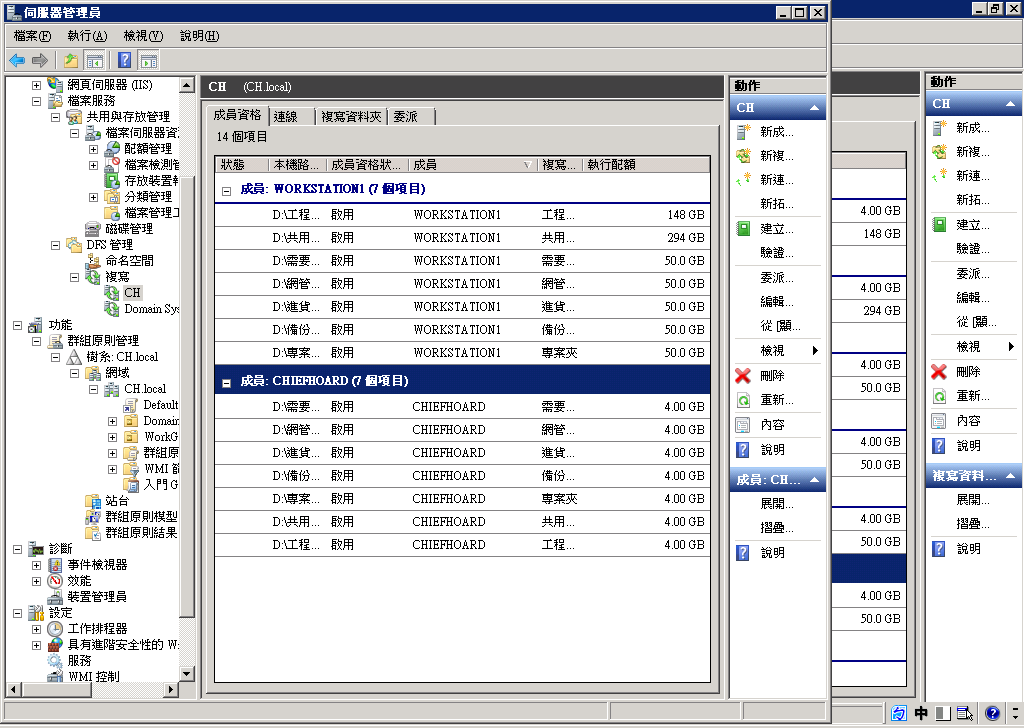Click the 新複... icon in front actions pane
Viewport: 1024px width, 728px height.
pyautogui.click(x=743, y=156)
